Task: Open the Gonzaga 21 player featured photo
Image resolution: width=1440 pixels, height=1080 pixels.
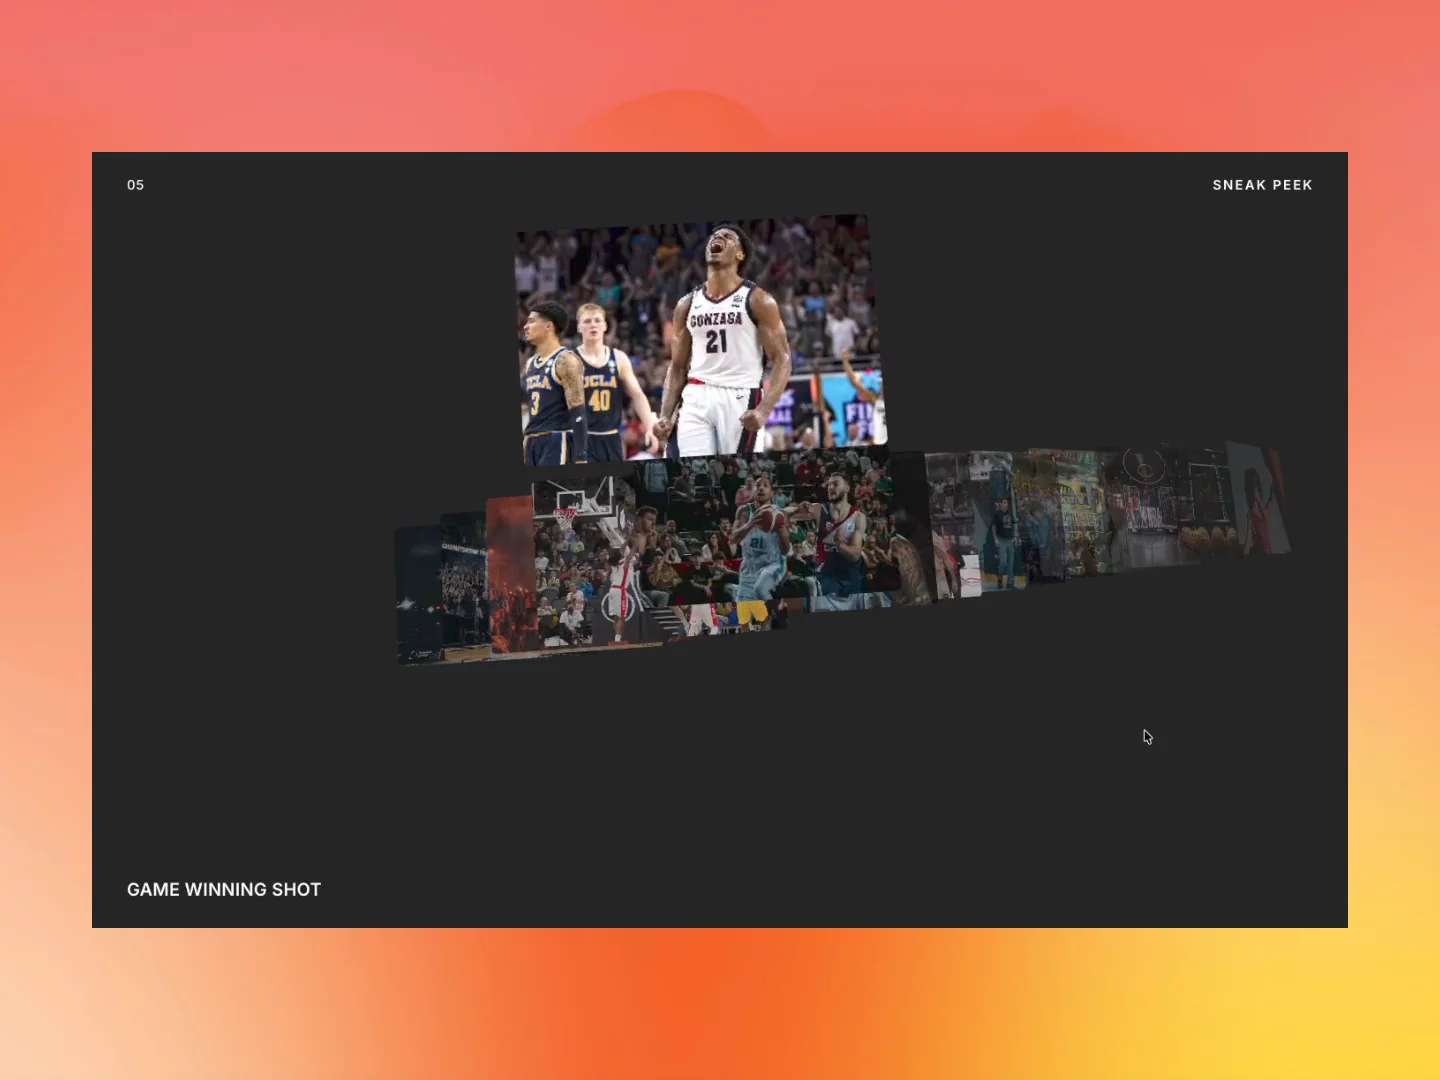Action: (x=701, y=340)
